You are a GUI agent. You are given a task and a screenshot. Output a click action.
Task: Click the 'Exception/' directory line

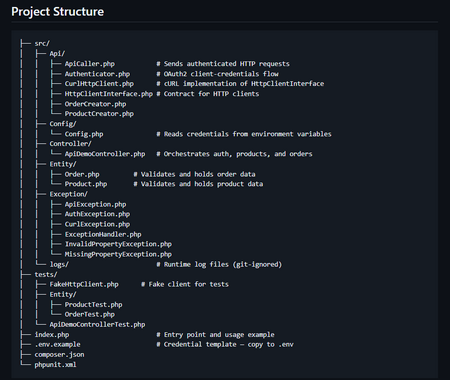[x=69, y=194]
